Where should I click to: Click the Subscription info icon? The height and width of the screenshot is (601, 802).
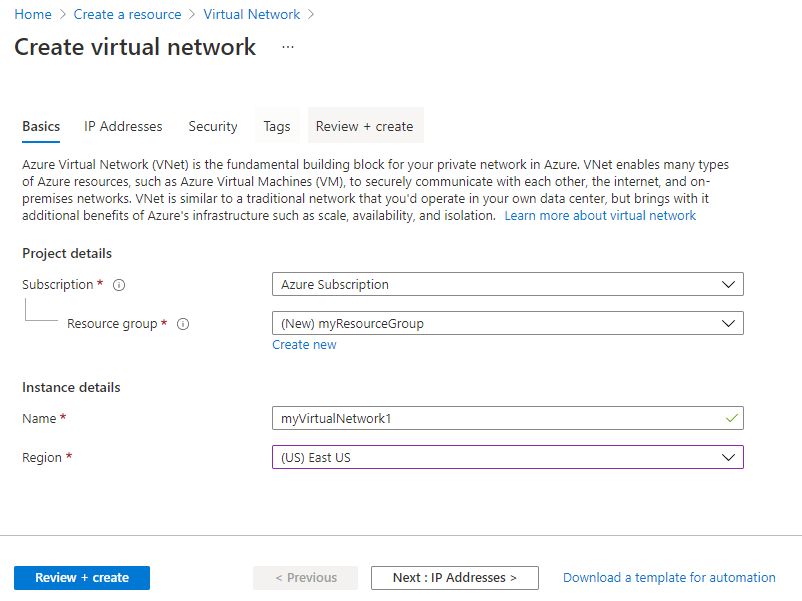119,285
